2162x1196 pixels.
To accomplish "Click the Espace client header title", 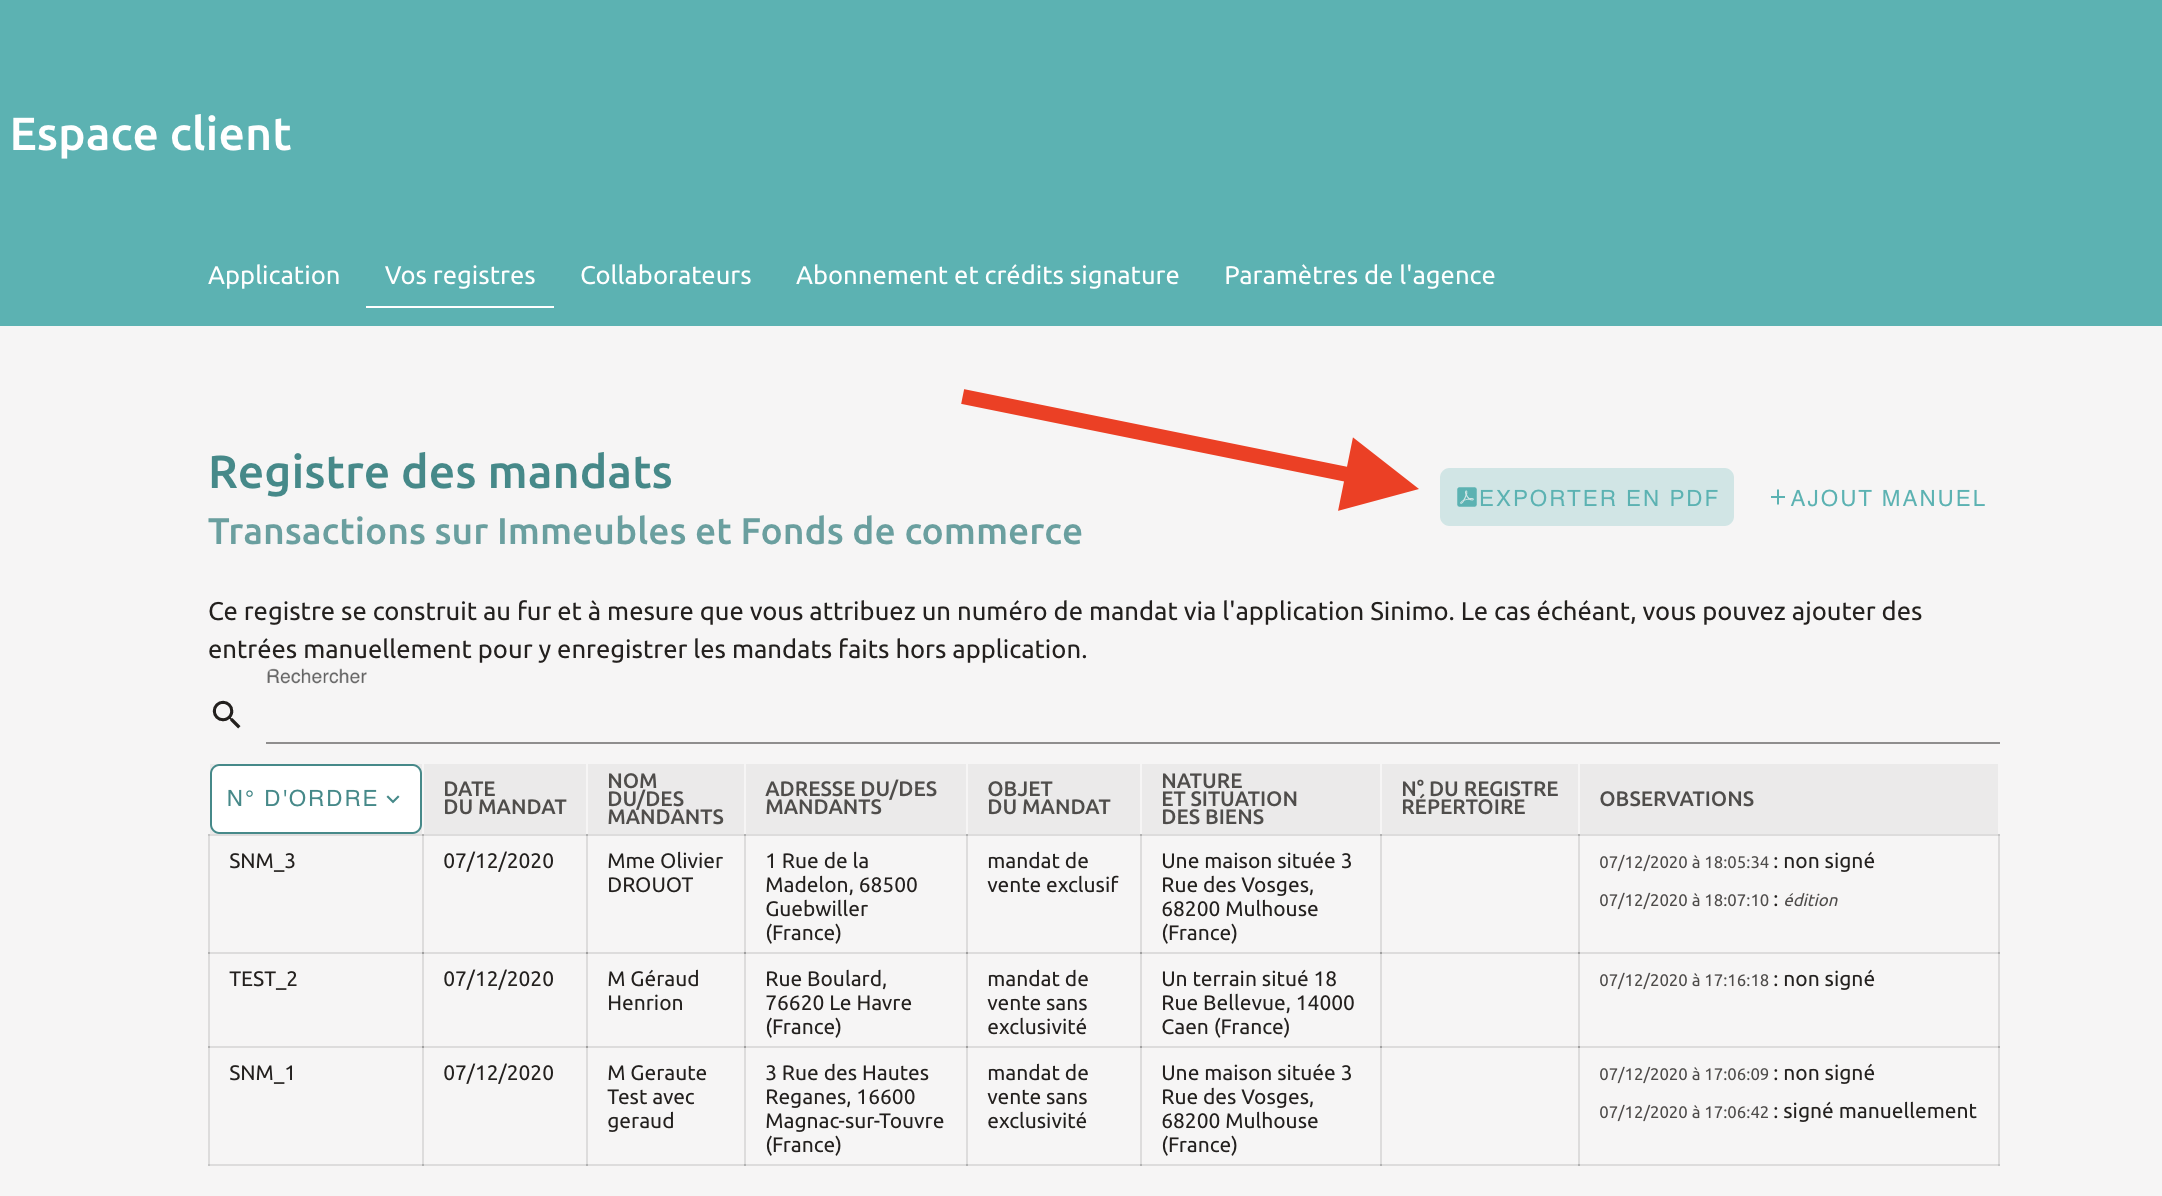I will [151, 134].
